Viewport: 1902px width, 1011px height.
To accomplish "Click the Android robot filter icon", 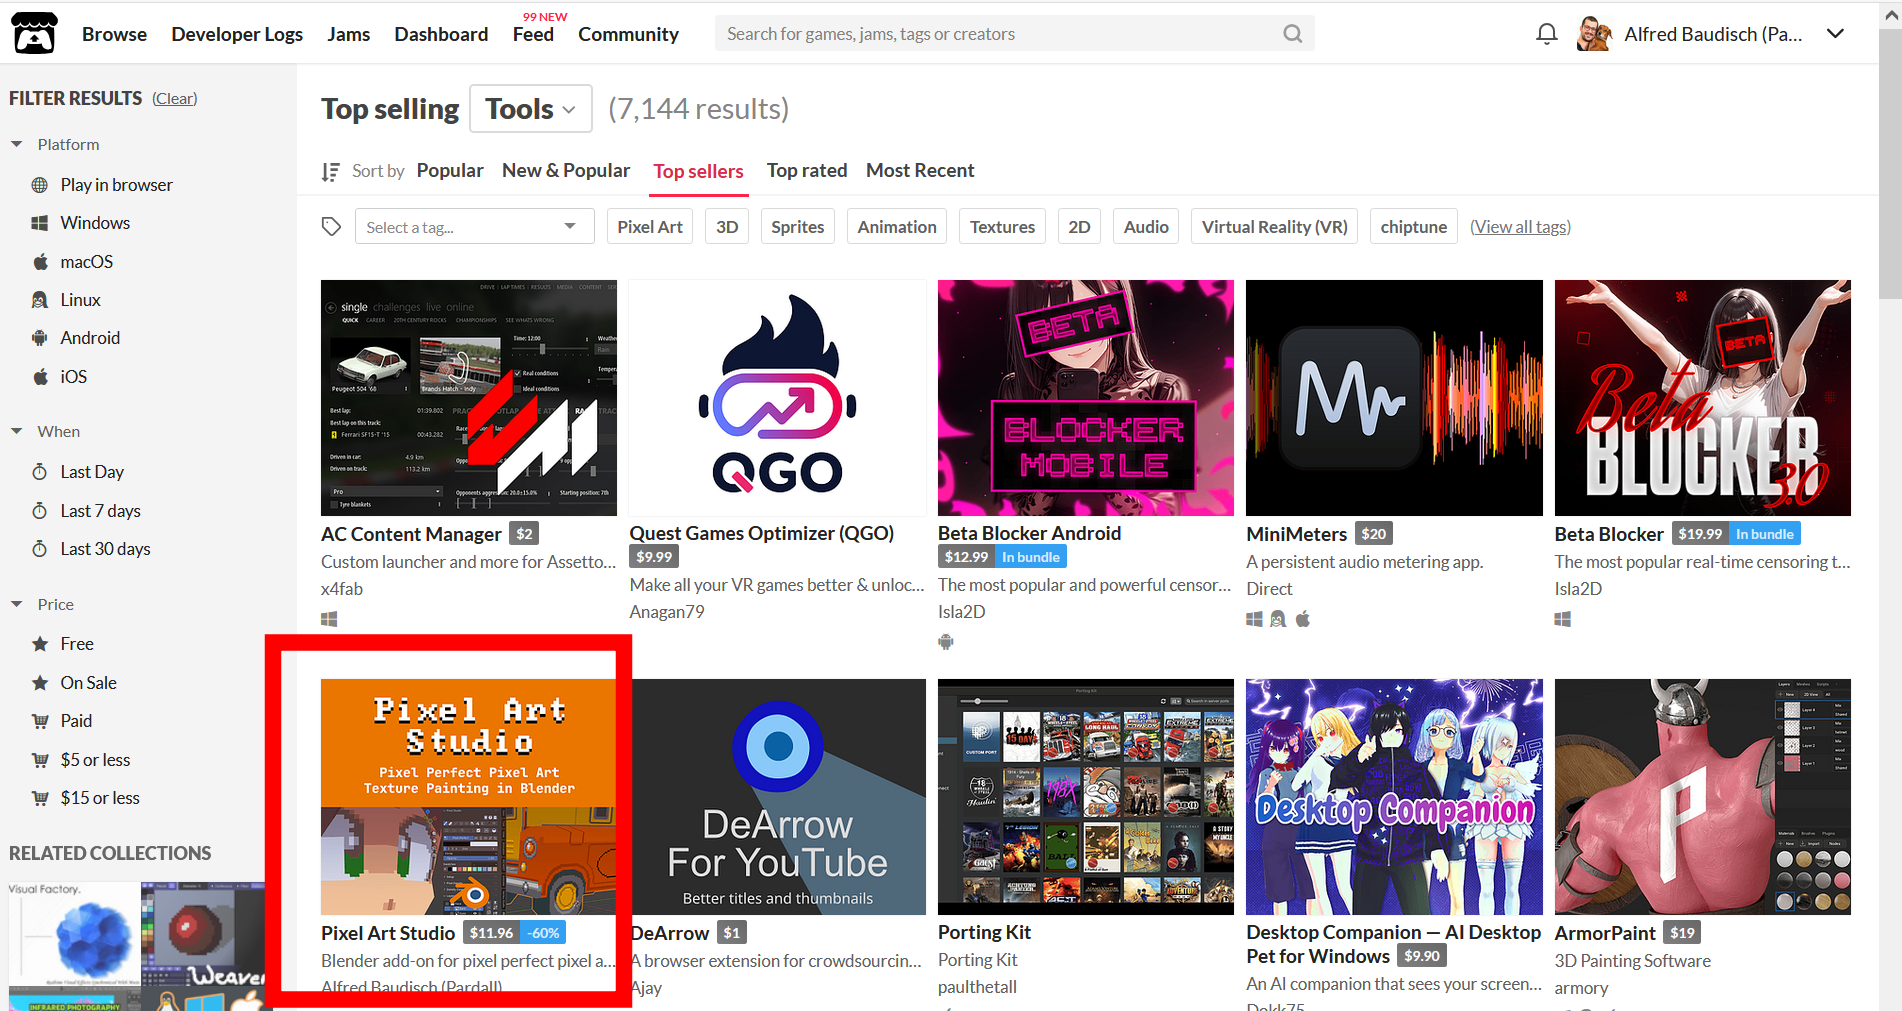I will click(x=40, y=338).
